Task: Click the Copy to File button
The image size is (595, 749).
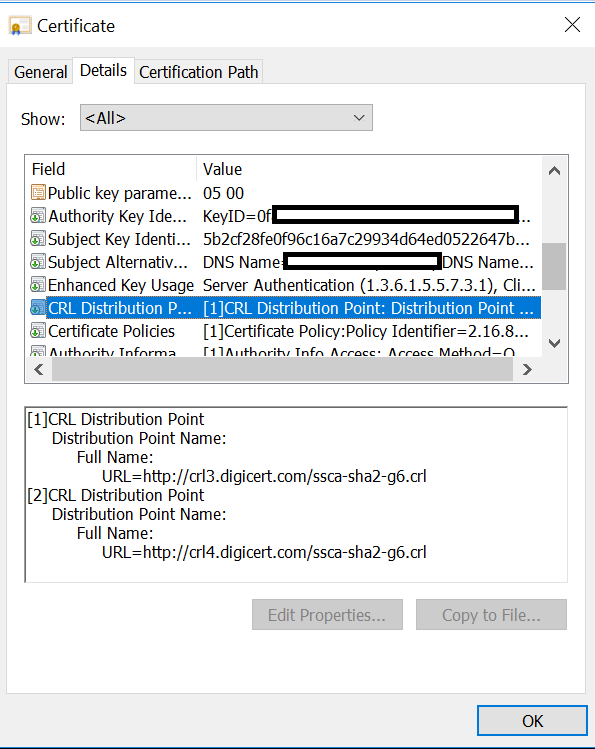Action: [491, 615]
